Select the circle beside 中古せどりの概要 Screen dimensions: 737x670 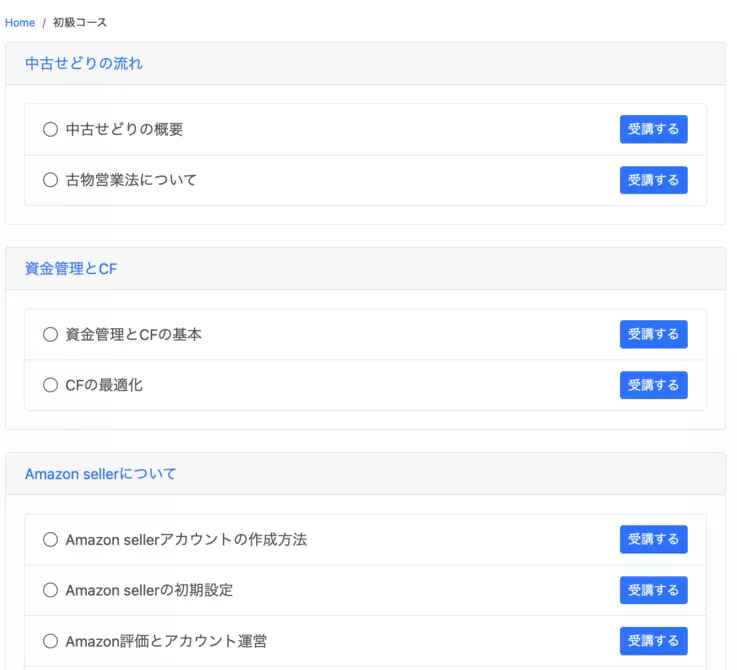50,129
